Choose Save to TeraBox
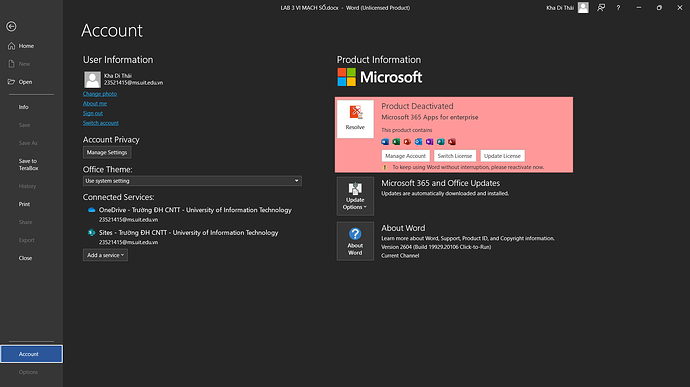690x387 pixels. click(x=28, y=165)
